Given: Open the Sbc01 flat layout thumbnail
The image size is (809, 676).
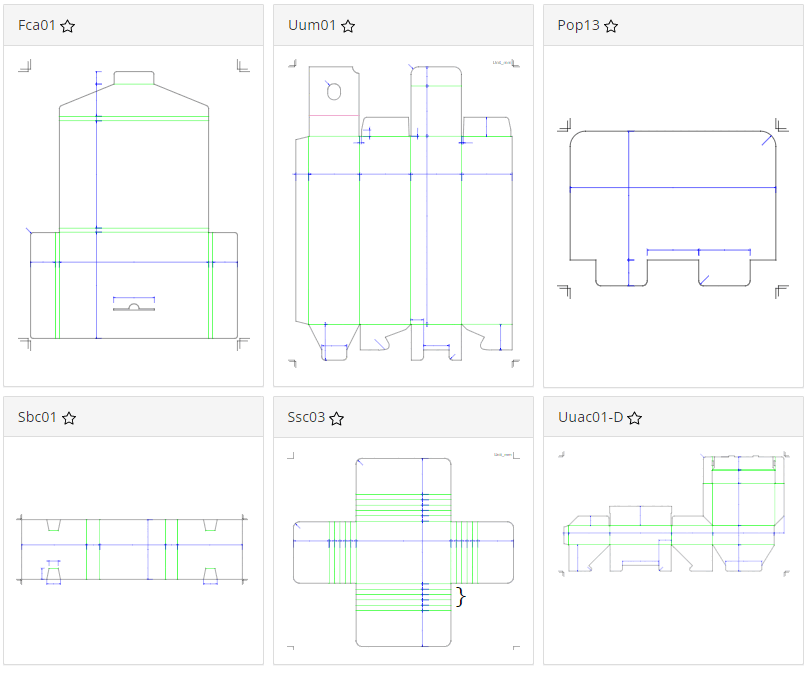Looking at the screenshot, I should (133, 550).
